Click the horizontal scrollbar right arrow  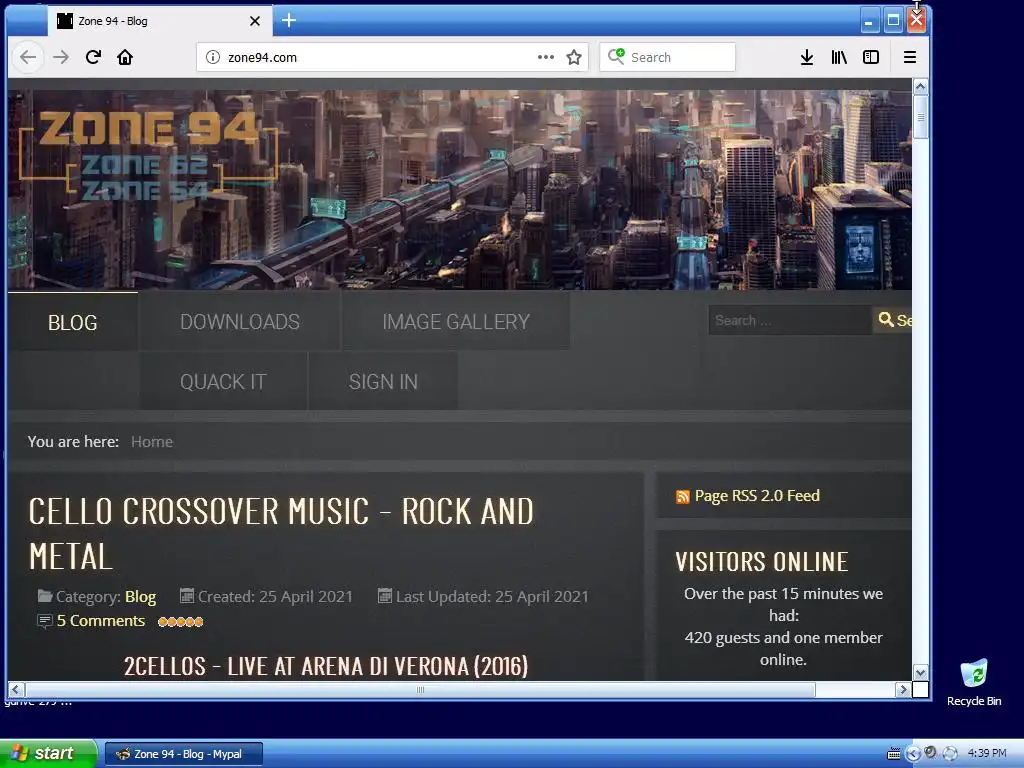903,690
